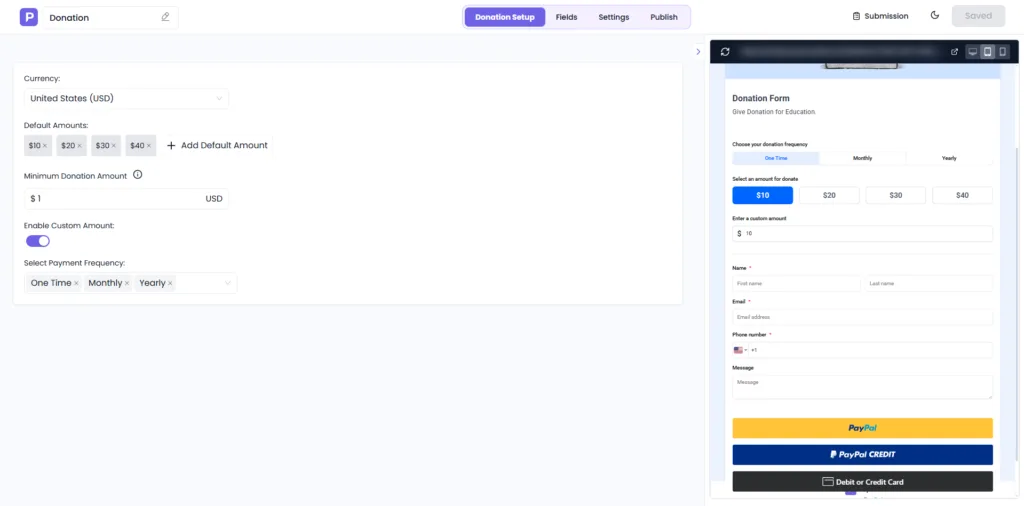Select One Time frequency in preview
Viewport: 1024px width, 506px height.
(776, 158)
